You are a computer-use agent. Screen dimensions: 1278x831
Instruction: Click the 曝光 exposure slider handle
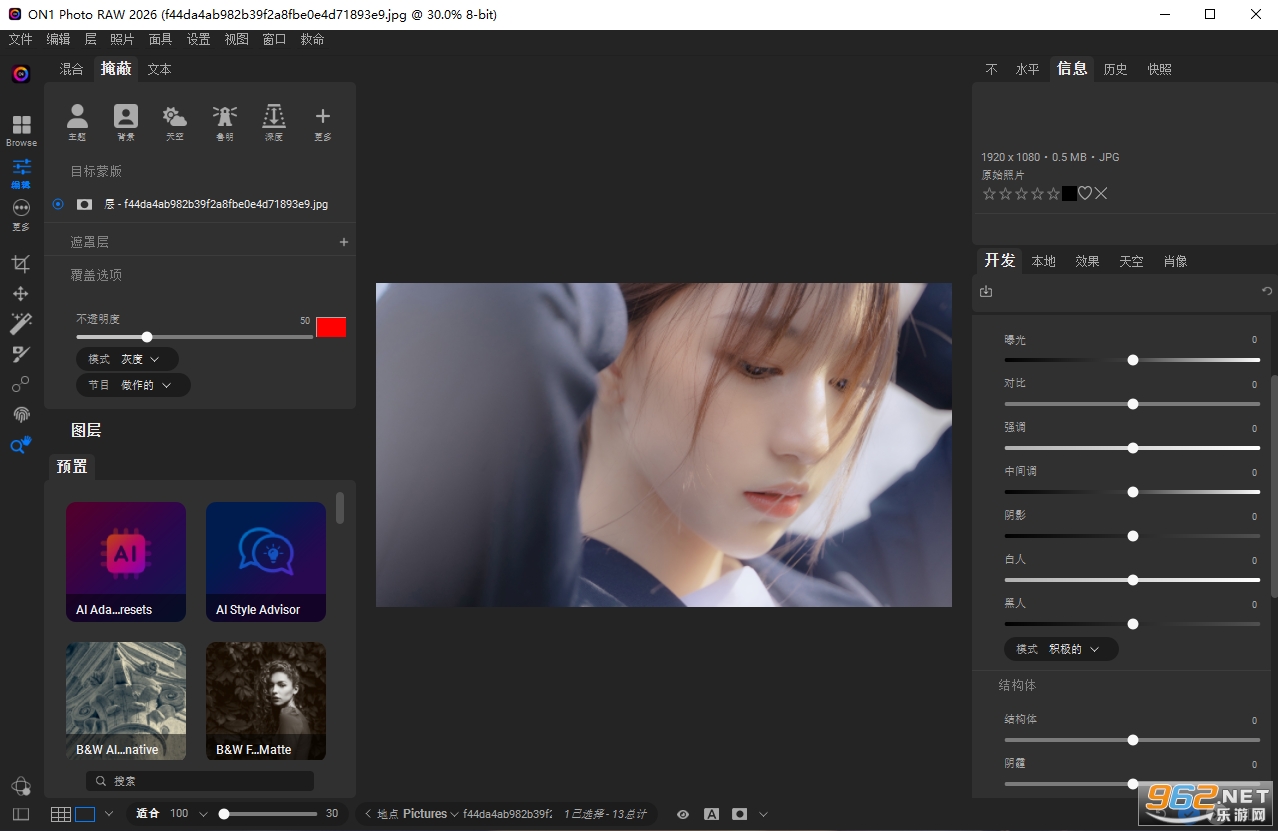point(1133,360)
